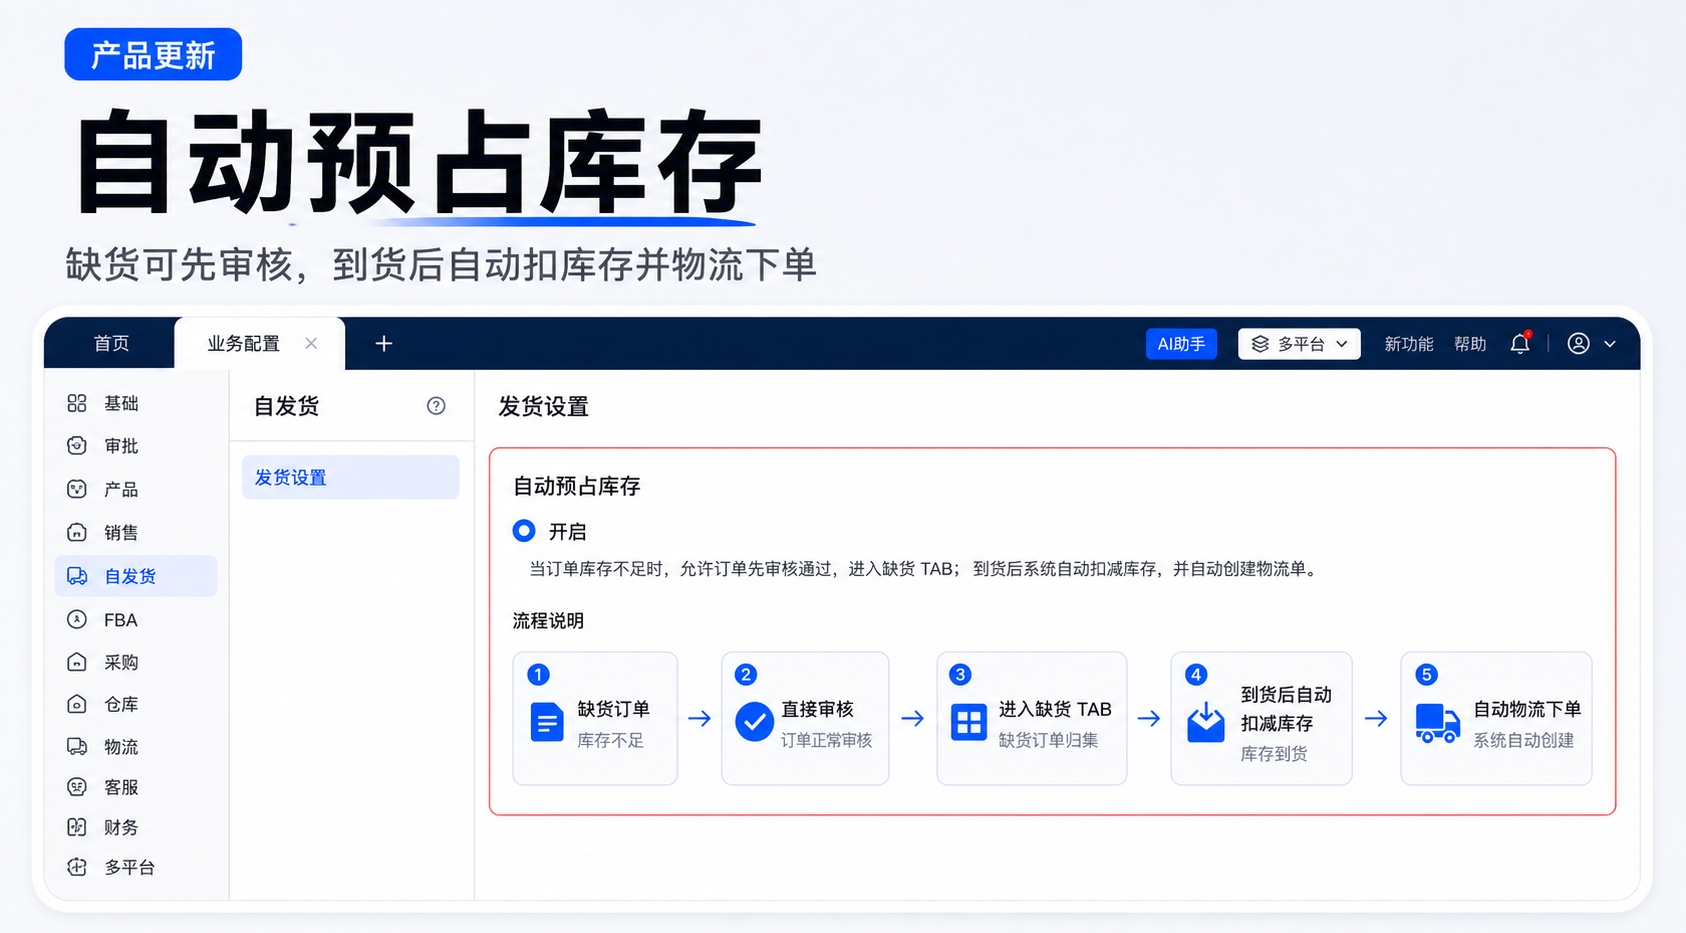Screen dimensions: 1686x933
Task: Switch to the 首页 tab
Action: click(x=111, y=344)
